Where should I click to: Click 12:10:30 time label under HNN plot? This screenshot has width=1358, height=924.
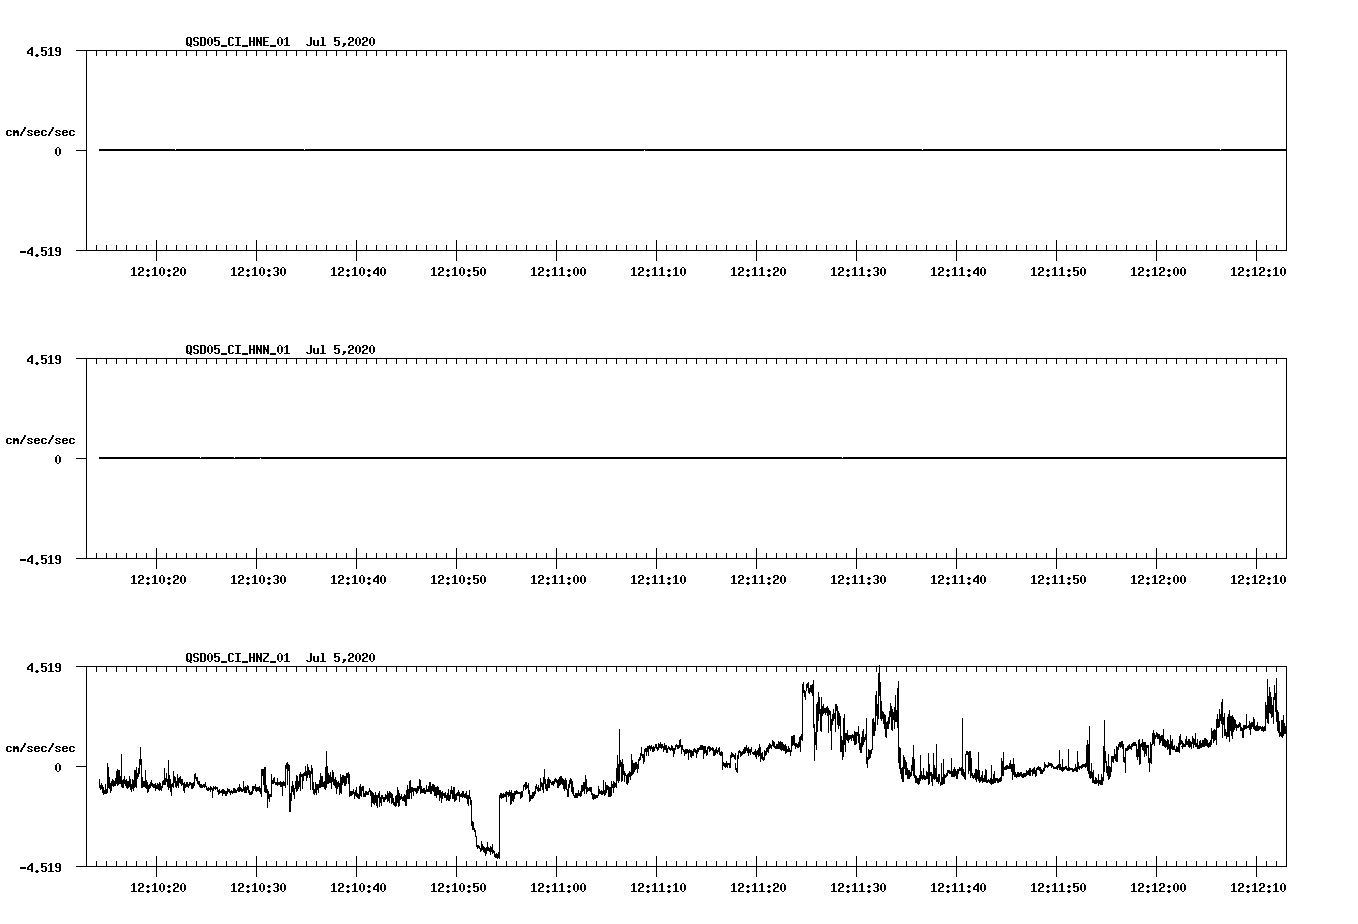coord(258,579)
